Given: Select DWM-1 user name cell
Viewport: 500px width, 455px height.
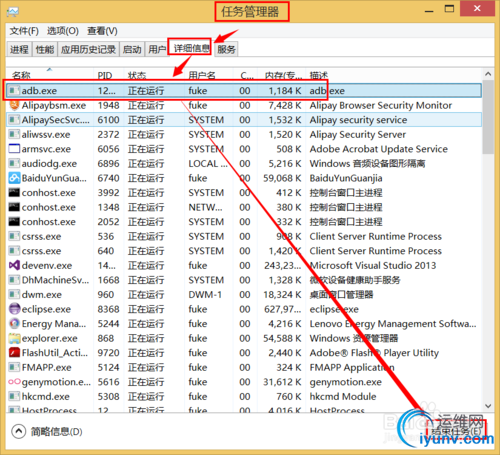Looking at the screenshot, I should [205, 294].
